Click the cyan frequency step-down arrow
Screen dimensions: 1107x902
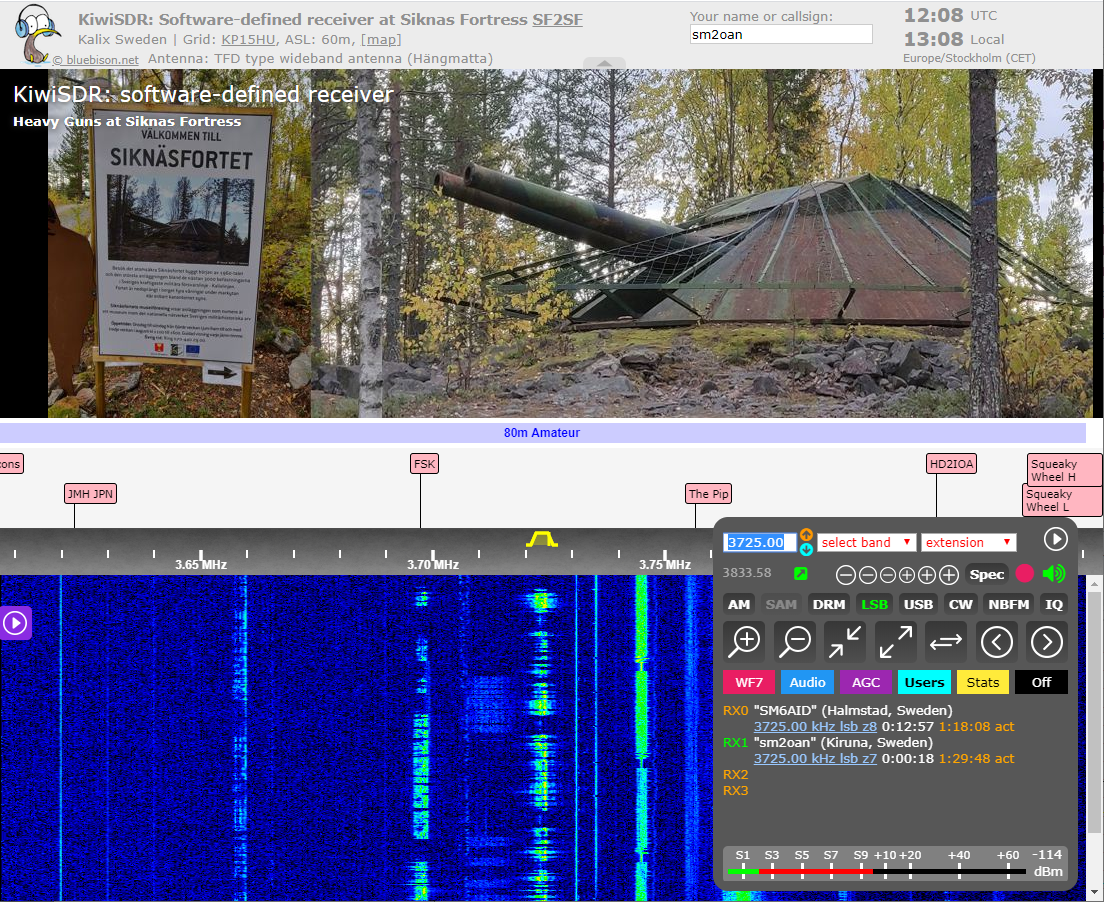tap(806, 549)
